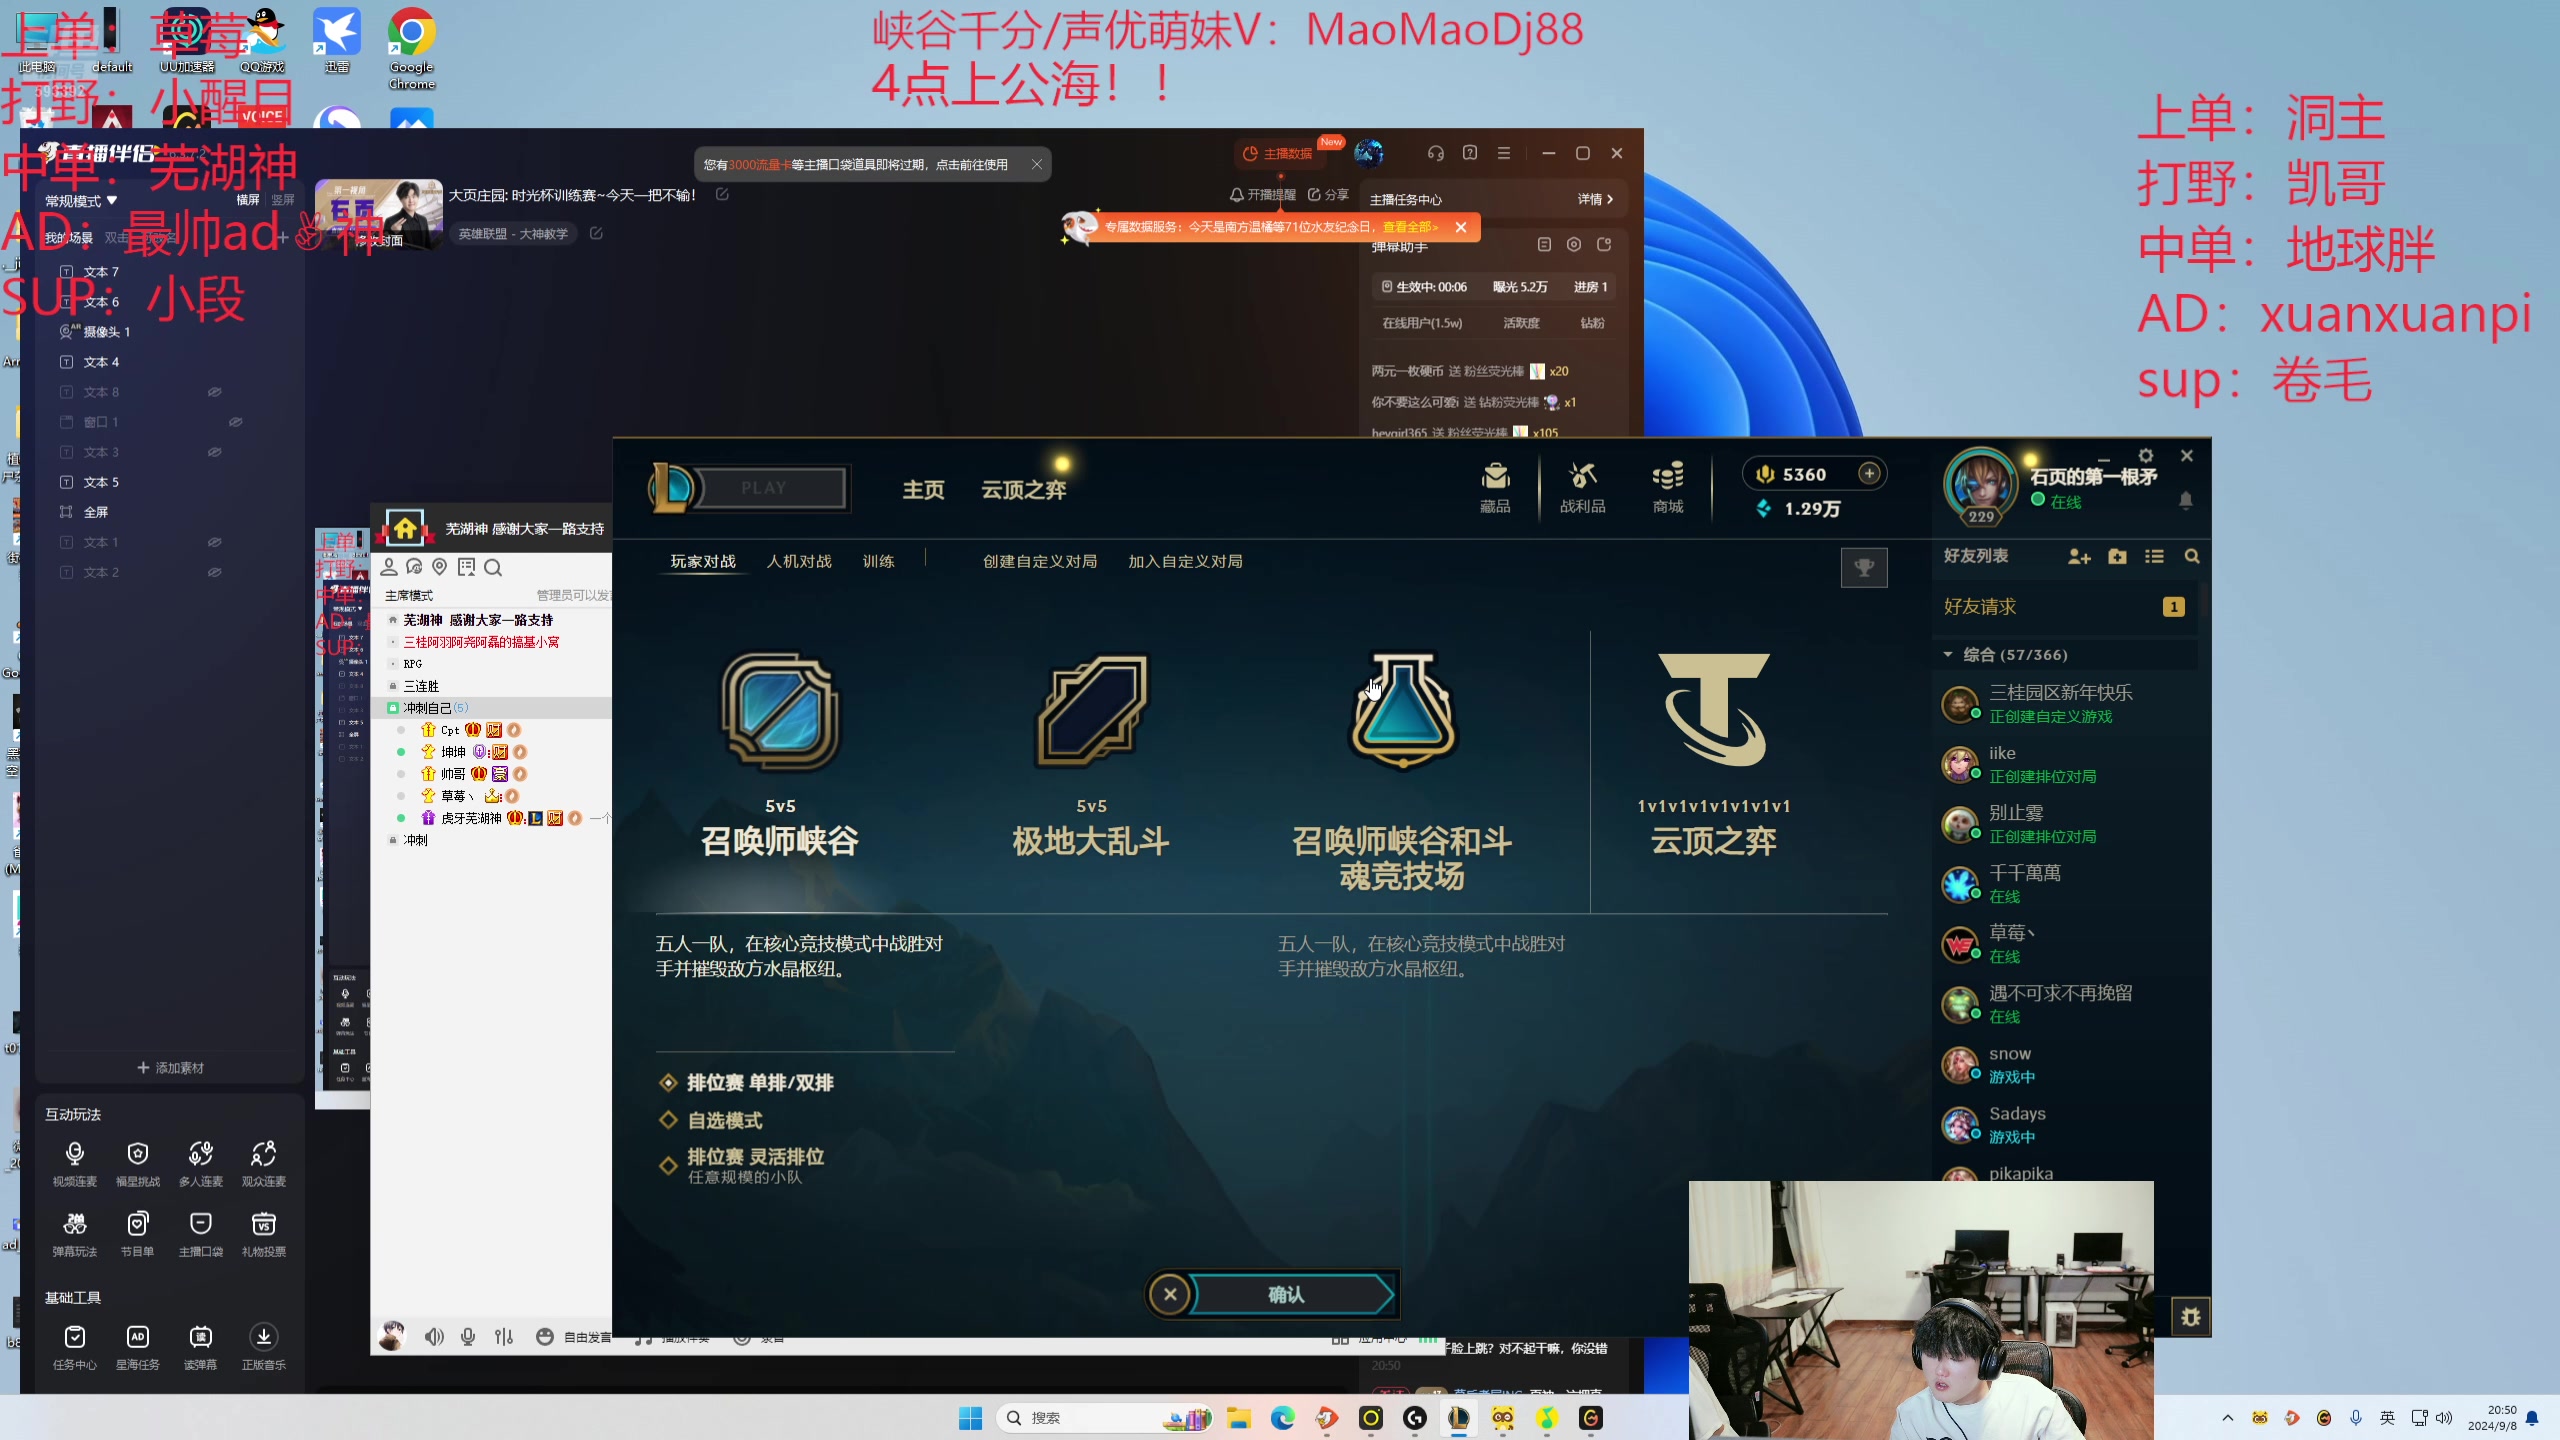Select the 视频连麦 icon in 互动玩法

74,1160
